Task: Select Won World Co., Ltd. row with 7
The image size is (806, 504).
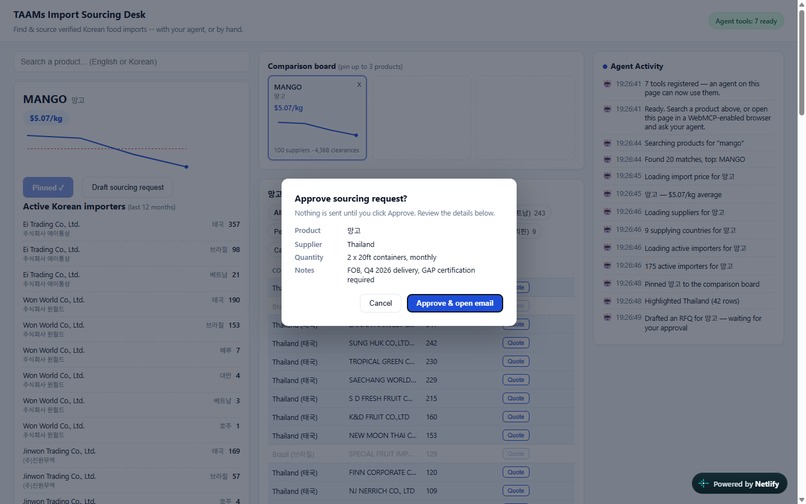Action: (131, 354)
